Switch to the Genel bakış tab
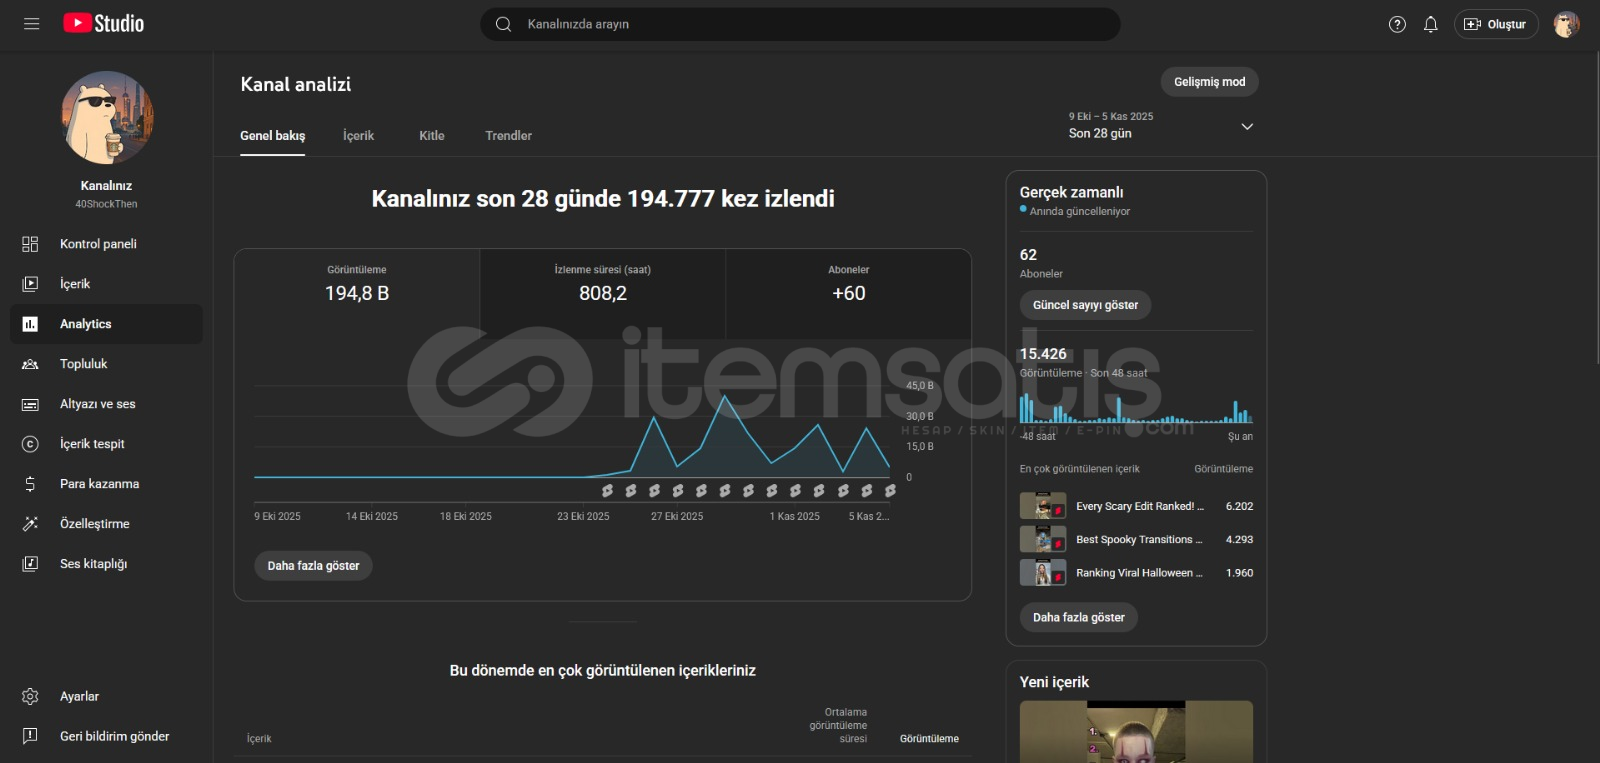Screen dimensions: 1600x763 [x=273, y=136]
